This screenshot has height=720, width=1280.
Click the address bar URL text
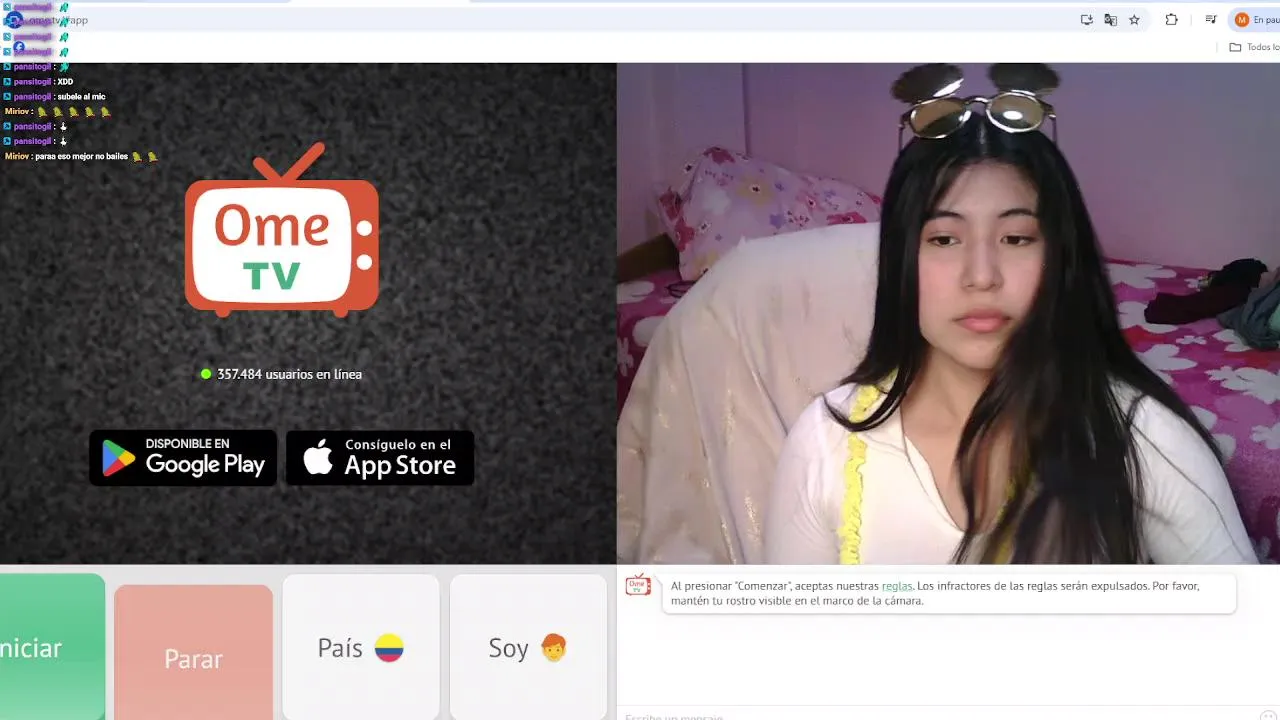tap(58, 20)
